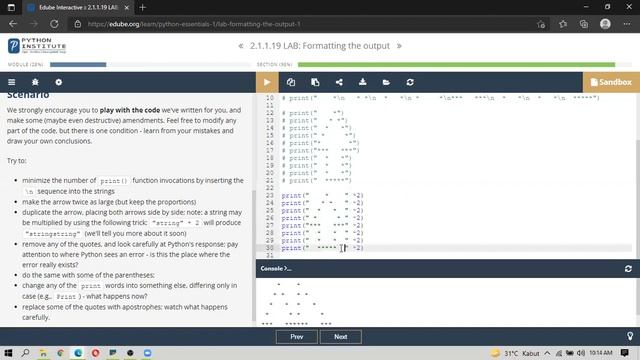Clear the console with its refresh icon
This screenshot has width=640, height=360.
628,269
